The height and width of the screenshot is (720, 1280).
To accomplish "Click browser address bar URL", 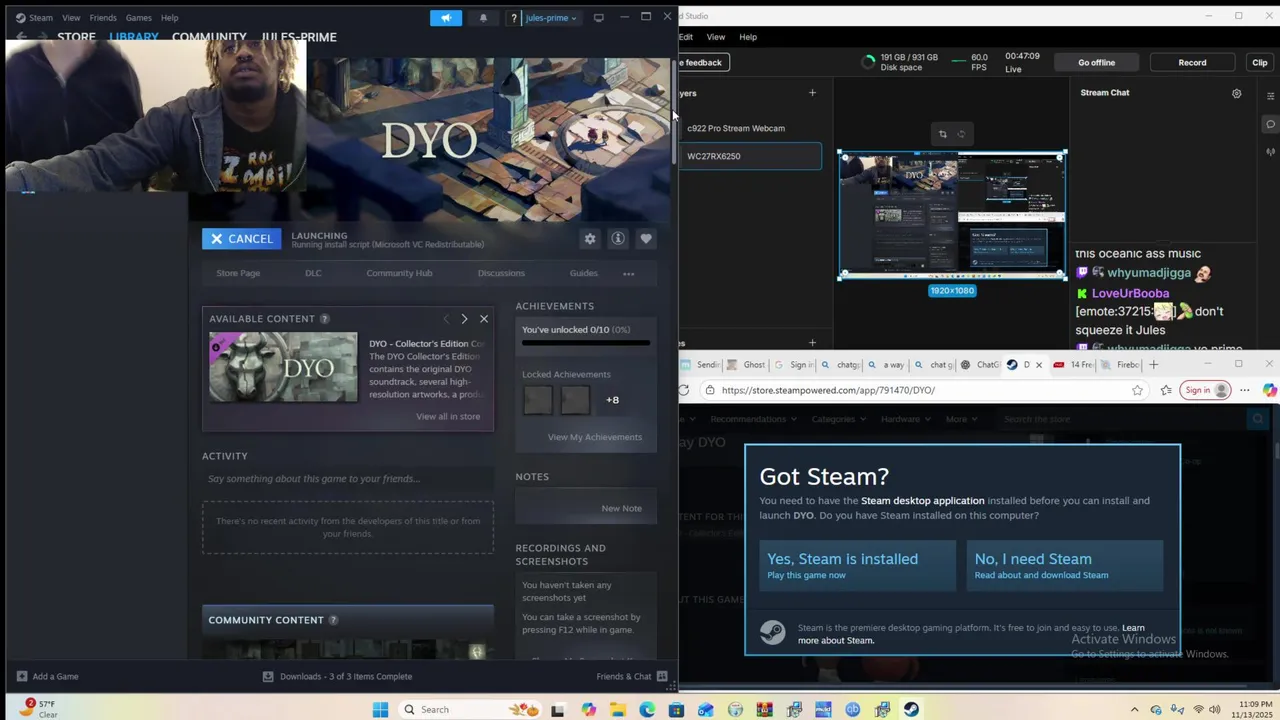I will tap(828, 390).
